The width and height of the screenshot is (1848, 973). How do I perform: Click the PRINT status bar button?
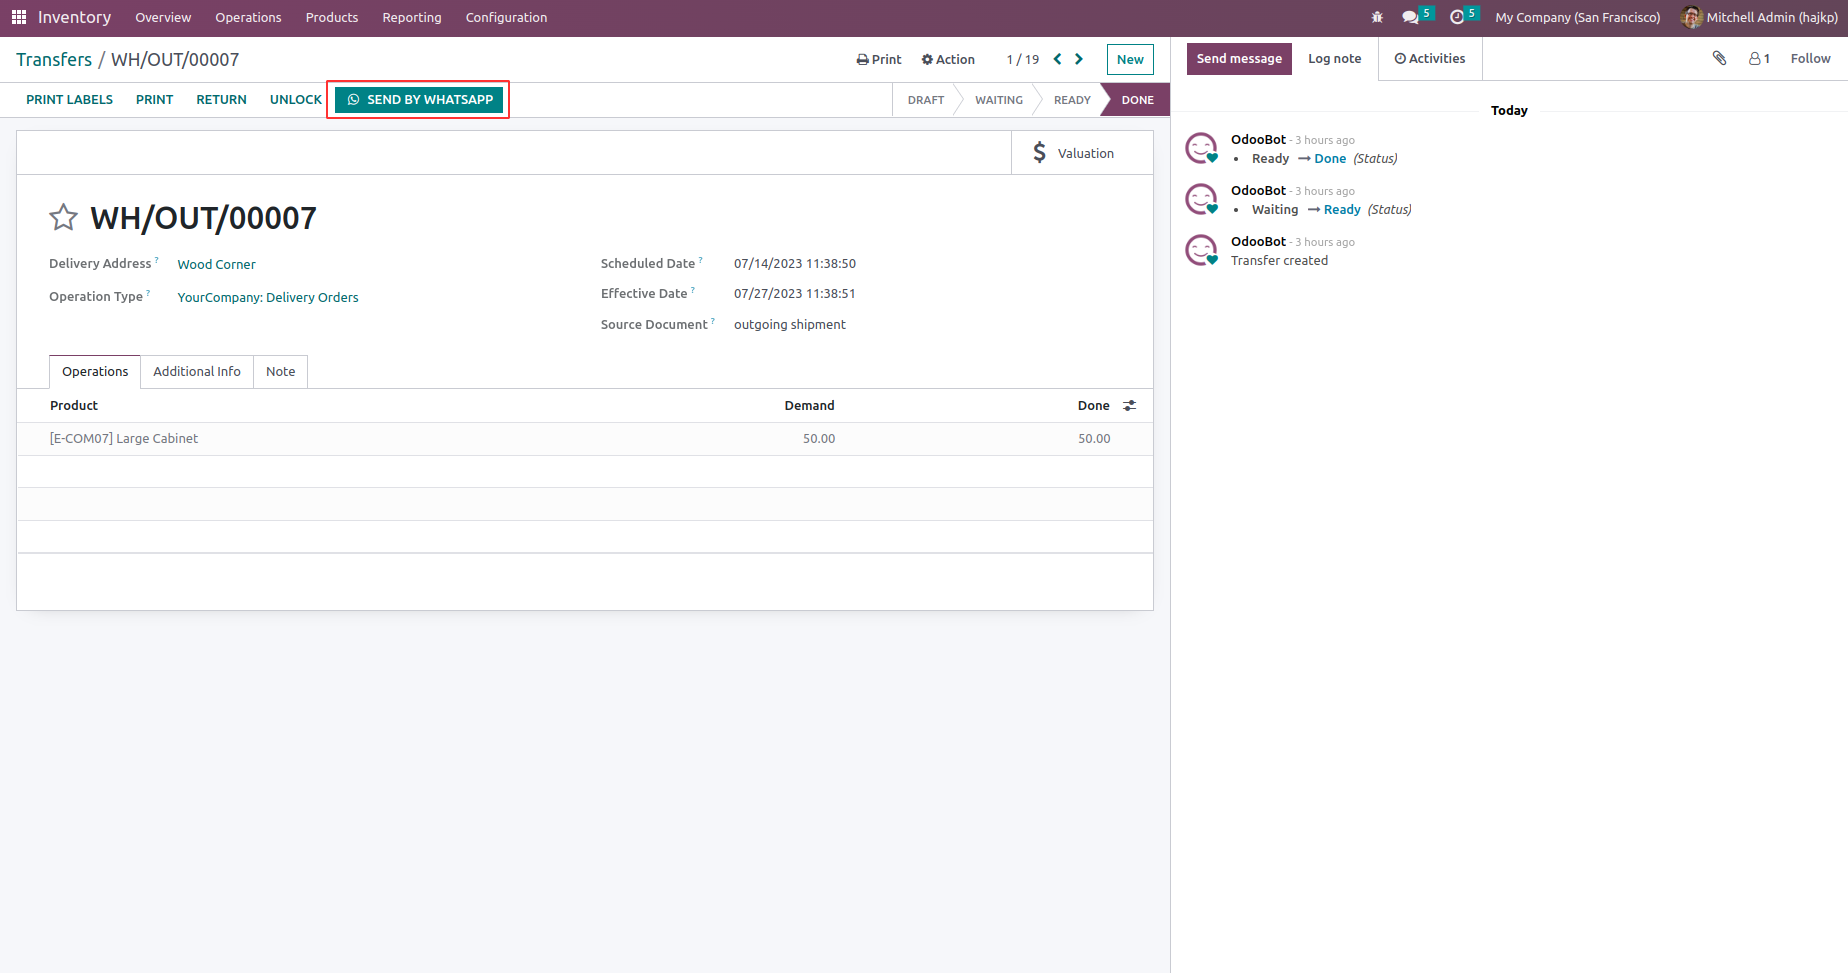[154, 99]
